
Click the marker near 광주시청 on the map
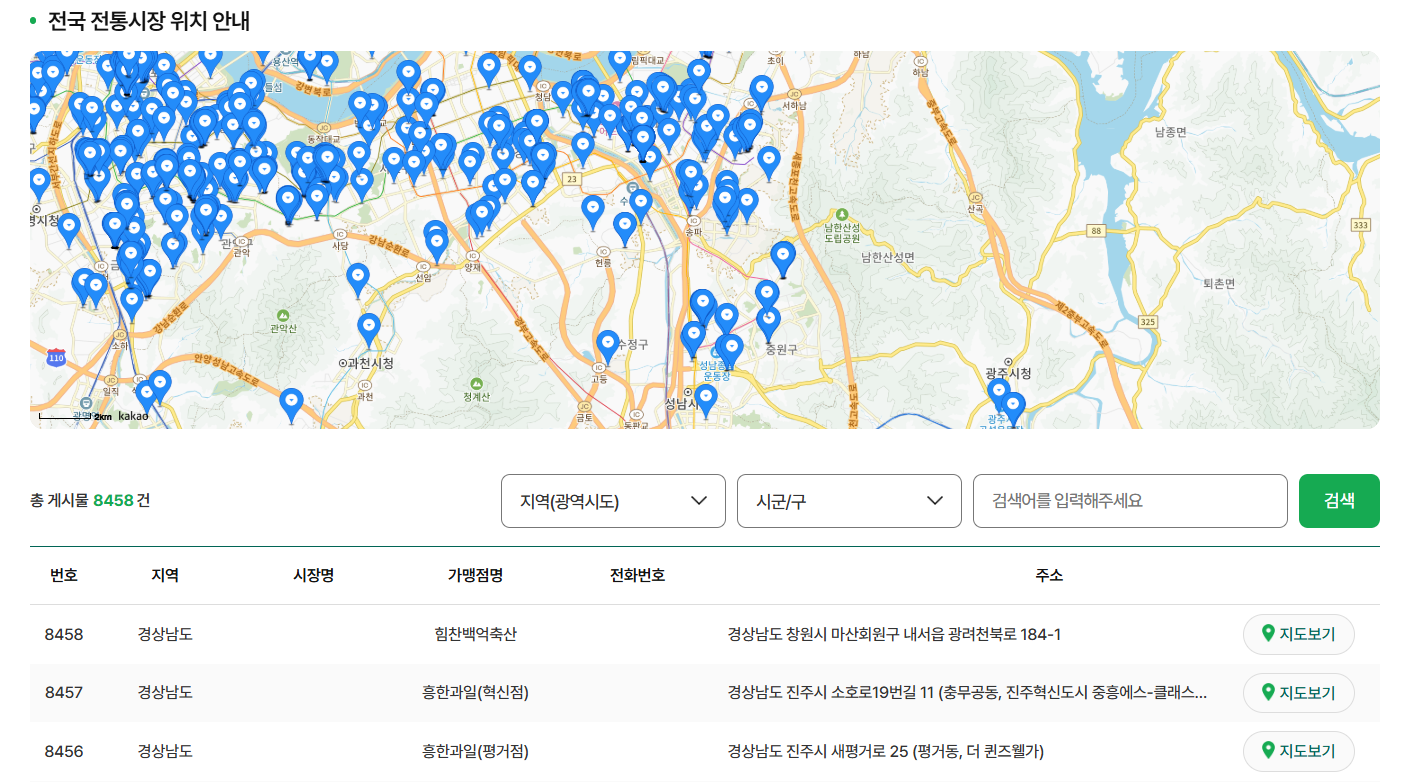[x=1000, y=392]
